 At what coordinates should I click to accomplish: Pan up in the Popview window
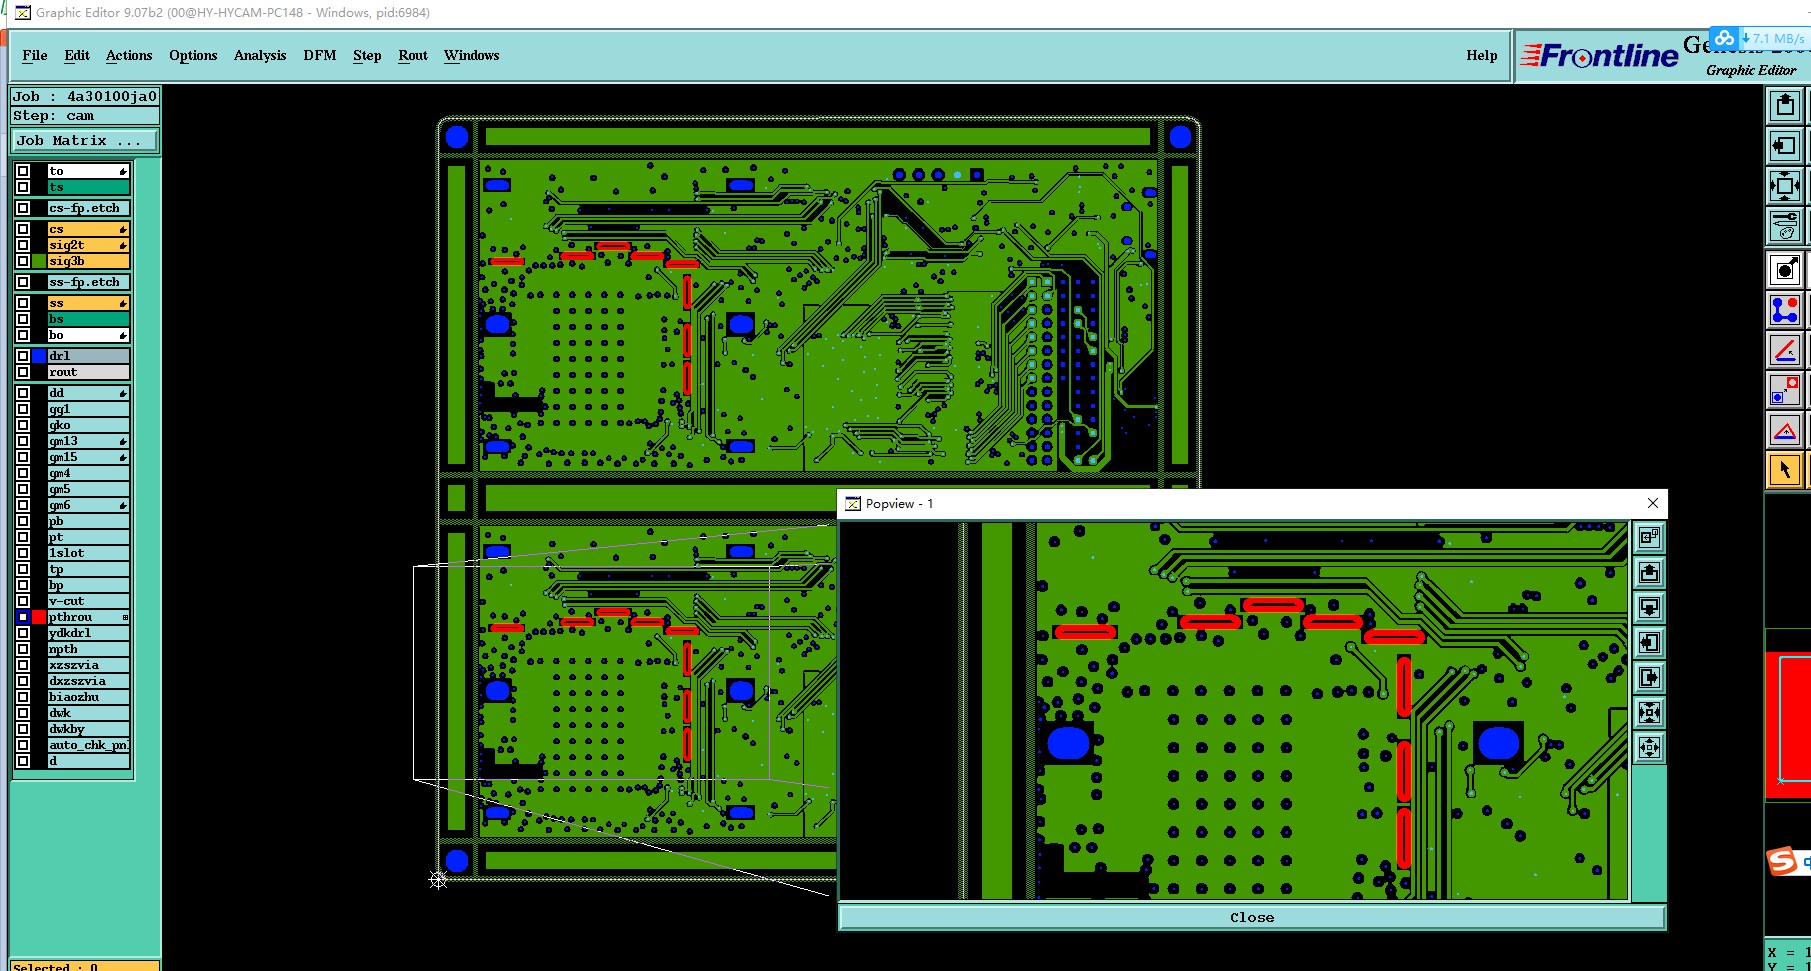point(1649,572)
